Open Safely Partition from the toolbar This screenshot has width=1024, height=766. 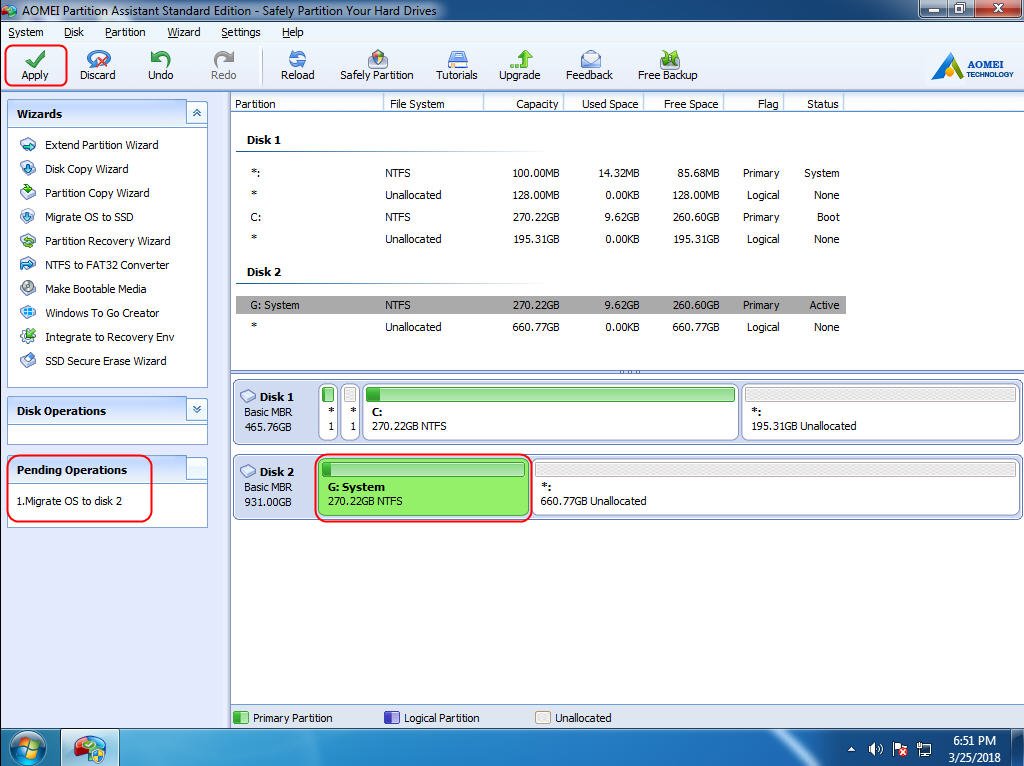pyautogui.click(x=376, y=65)
